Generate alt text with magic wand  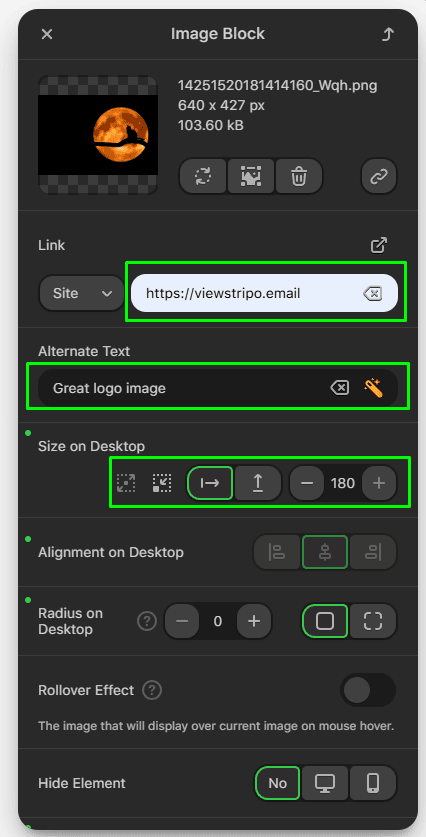click(373, 388)
